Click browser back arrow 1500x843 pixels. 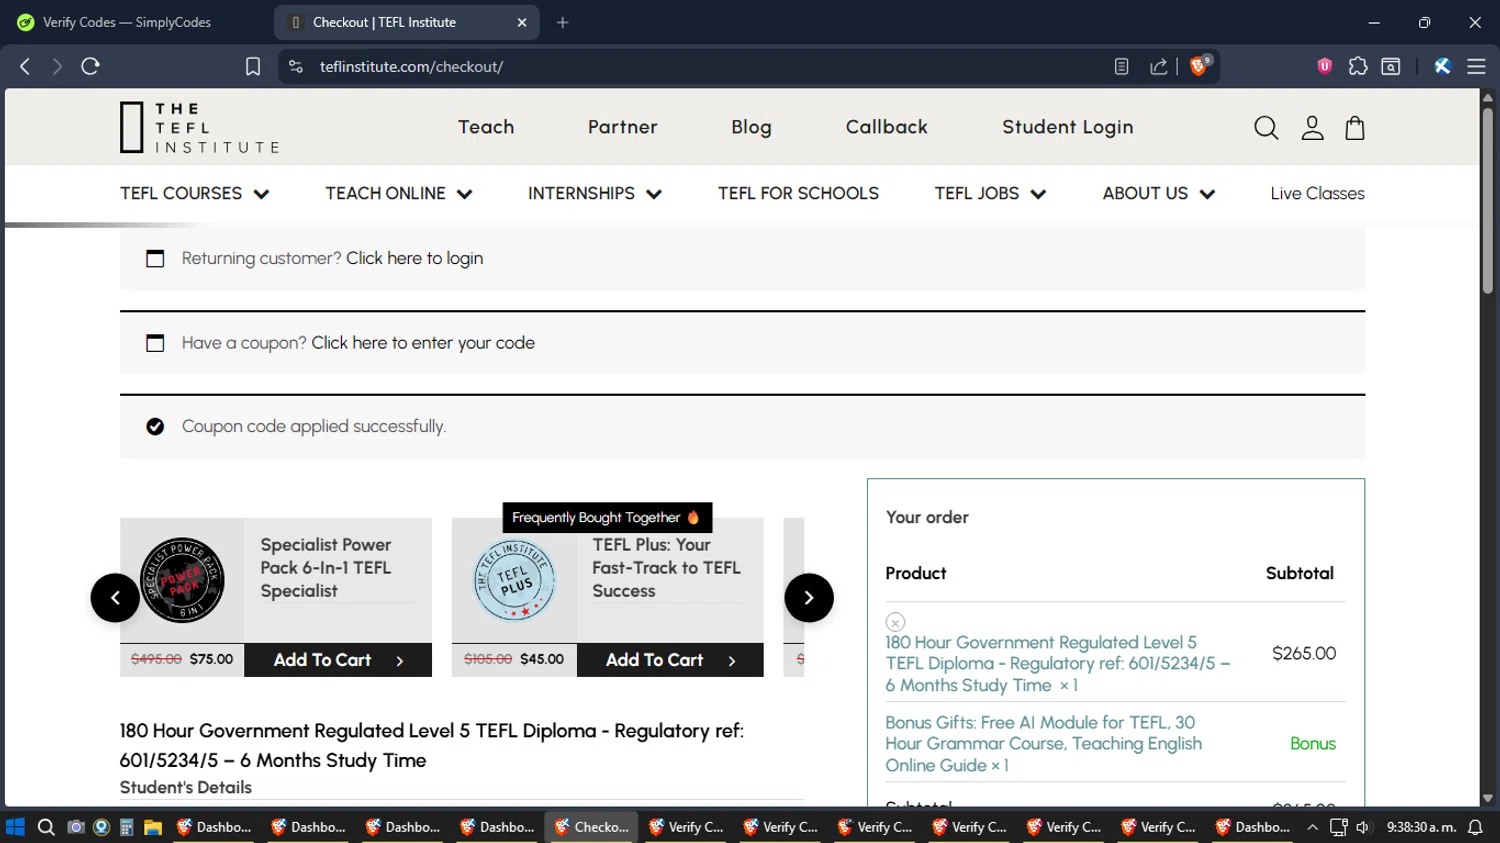point(25,66)
